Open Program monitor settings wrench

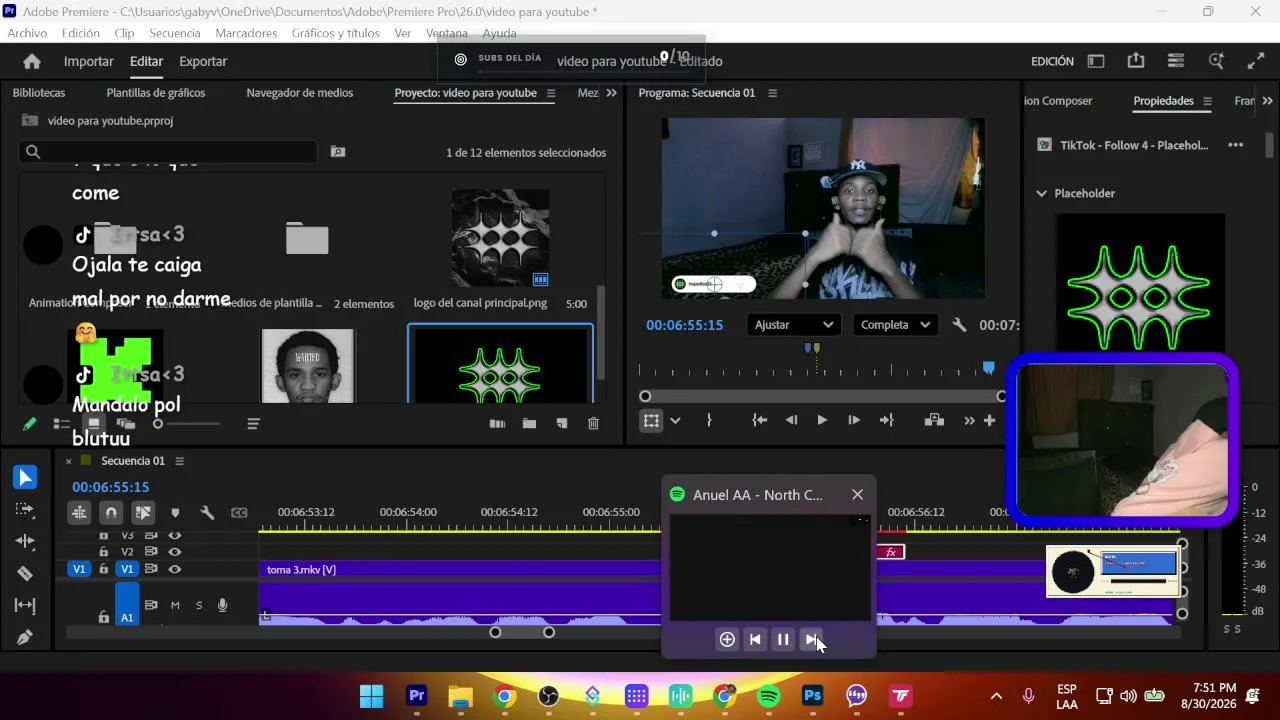[x=959, y=325]
